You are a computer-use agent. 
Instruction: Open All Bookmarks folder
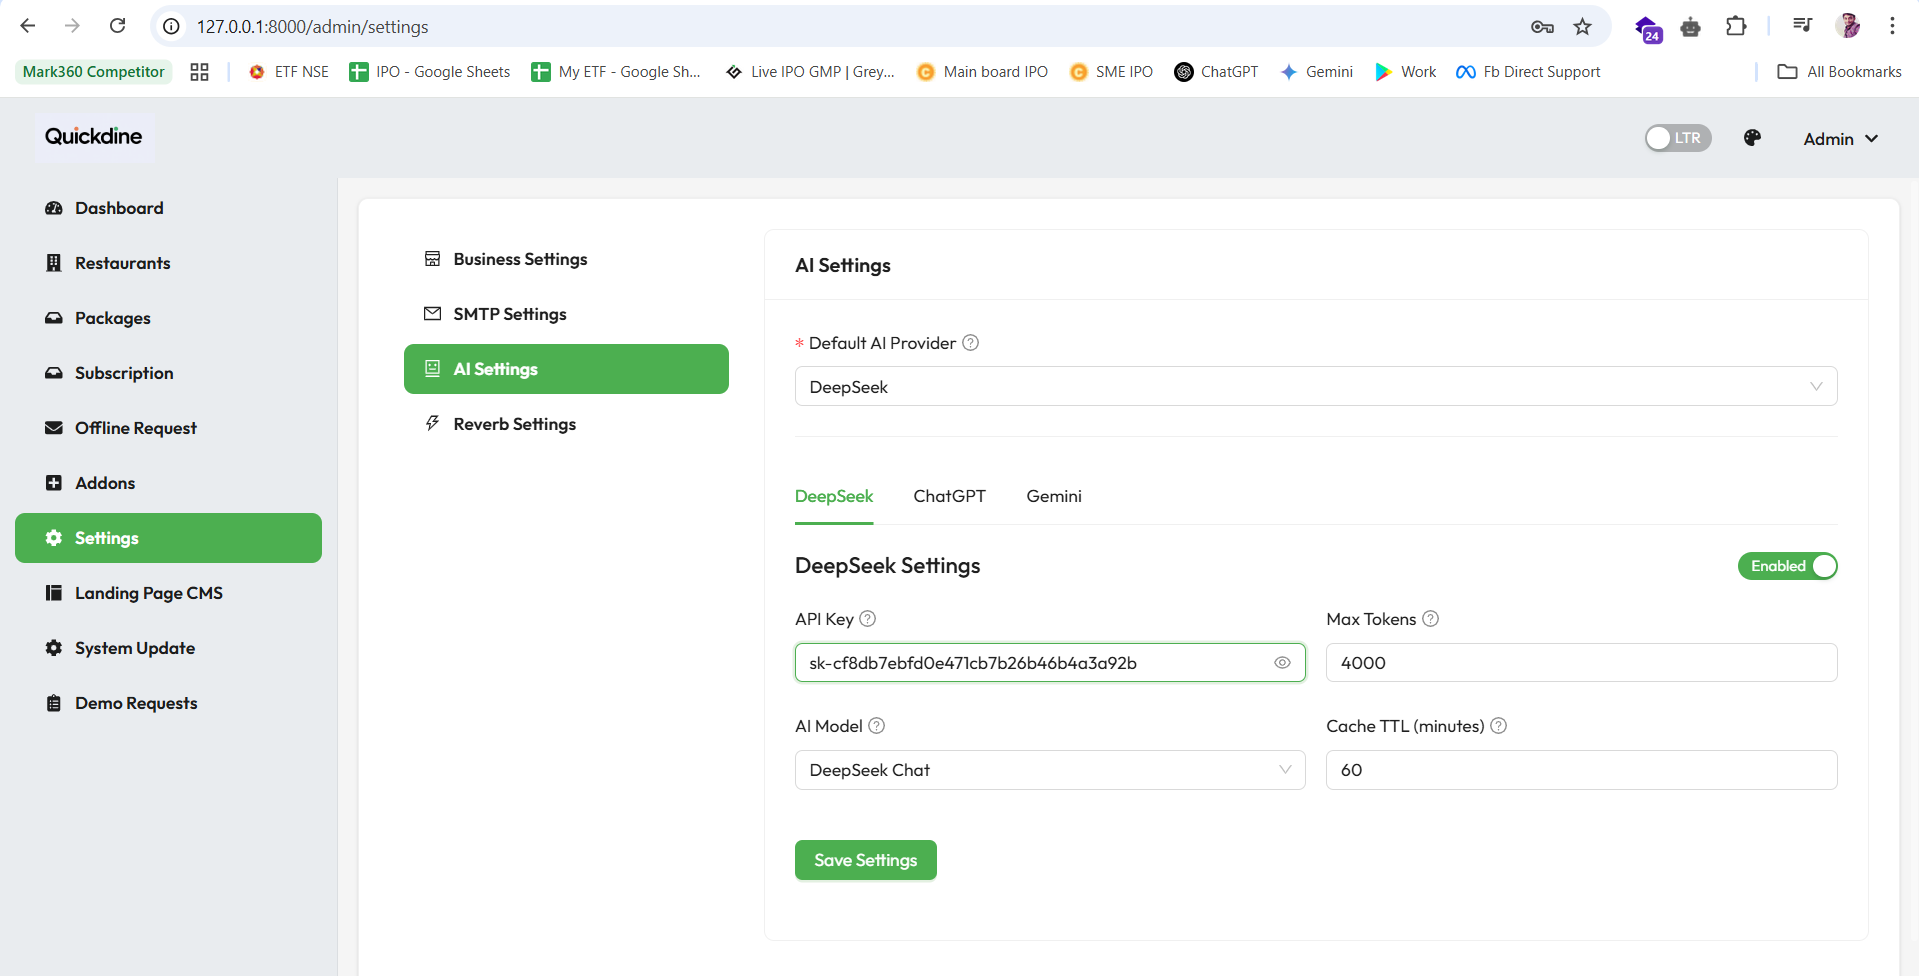(1840, 72)
